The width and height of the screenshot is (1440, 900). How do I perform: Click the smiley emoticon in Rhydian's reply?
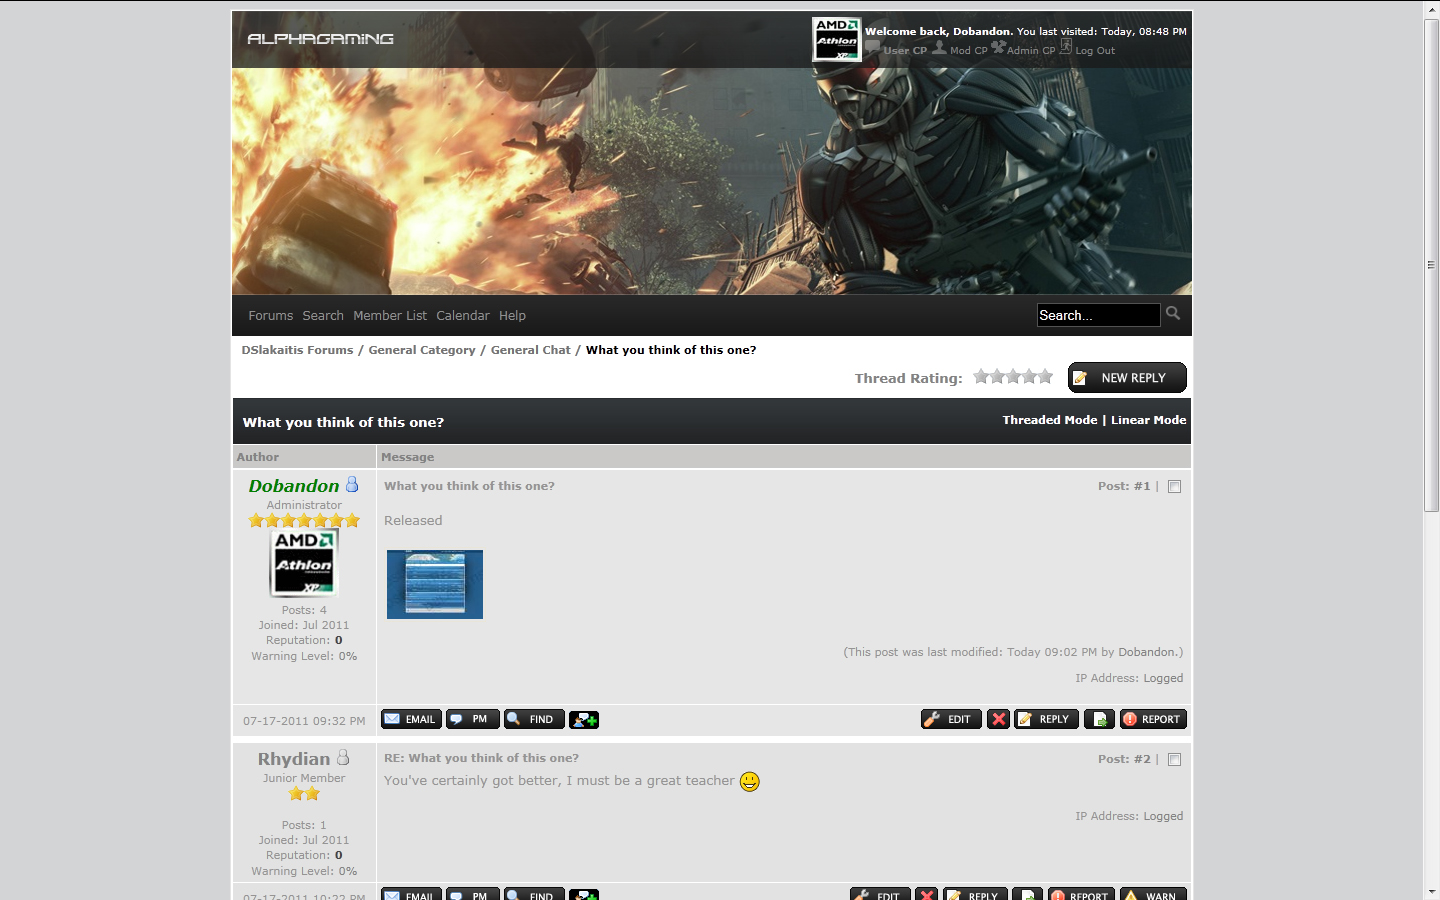click(x=750, y=781)
